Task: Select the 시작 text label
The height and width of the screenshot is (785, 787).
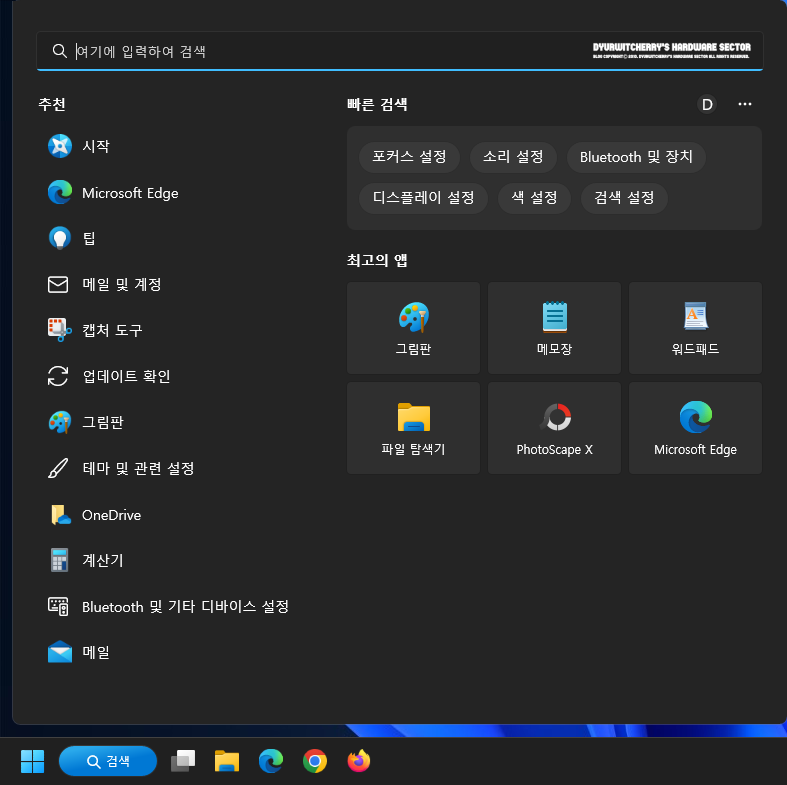Action: [x=96, y=146]
